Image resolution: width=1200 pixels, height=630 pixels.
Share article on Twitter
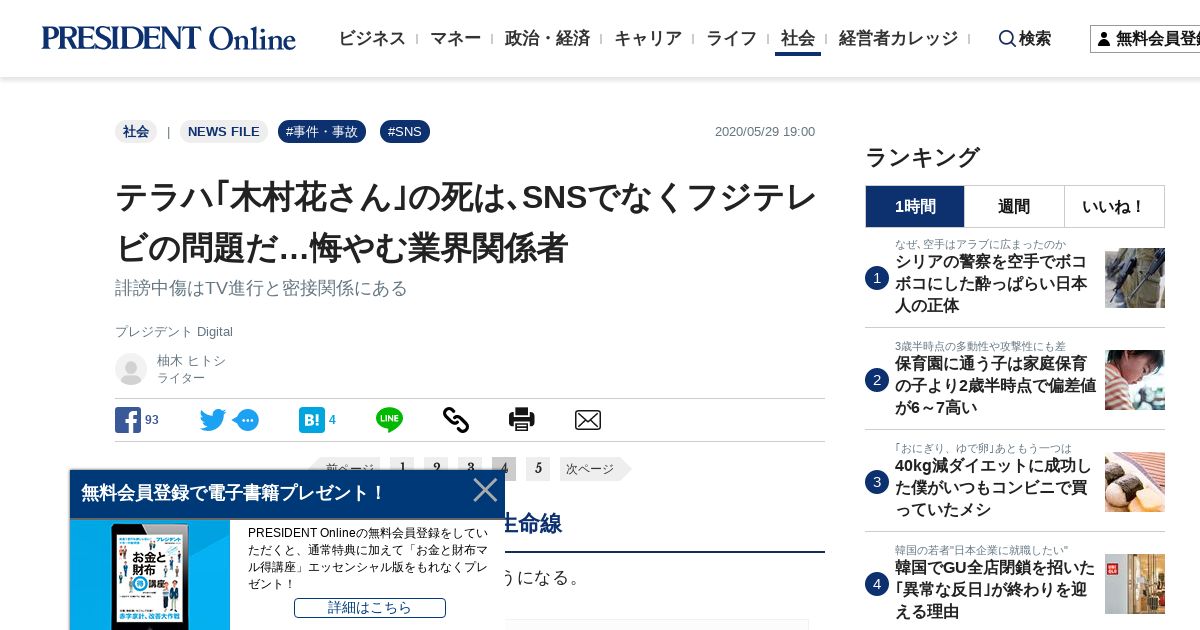(213, 420)
